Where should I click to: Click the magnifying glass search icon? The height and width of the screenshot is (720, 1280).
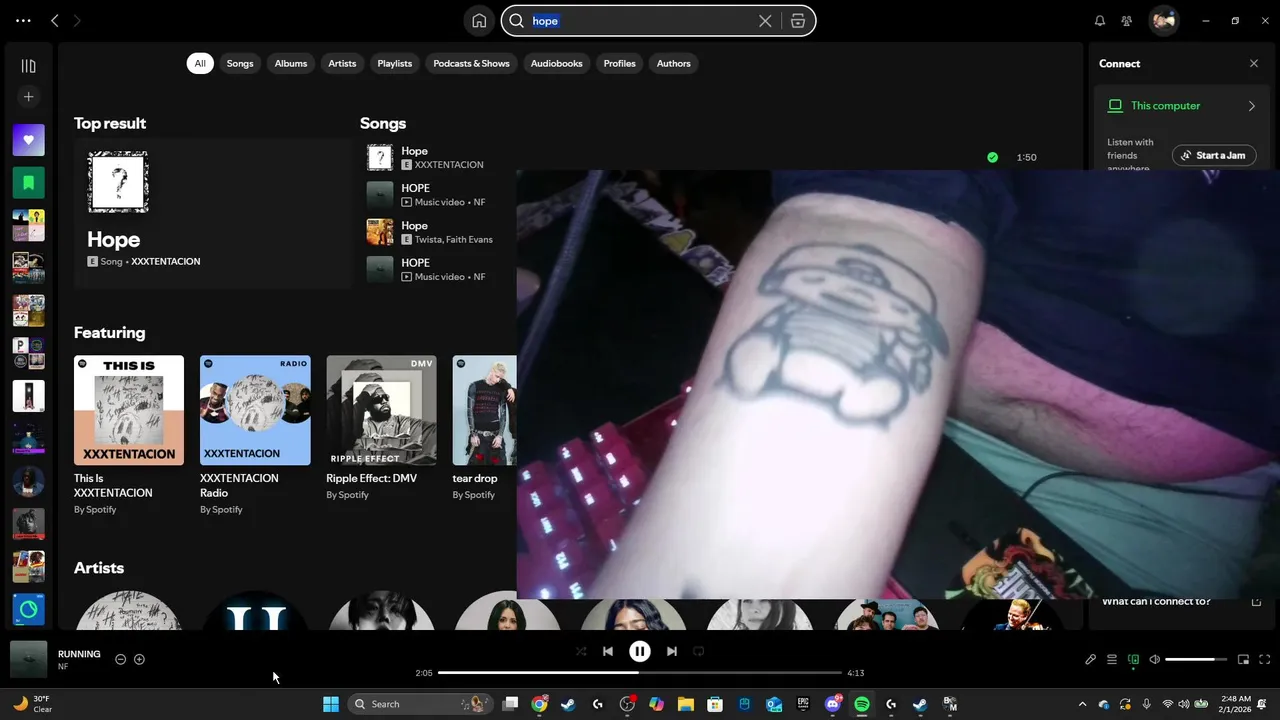(x=517, y=21)
